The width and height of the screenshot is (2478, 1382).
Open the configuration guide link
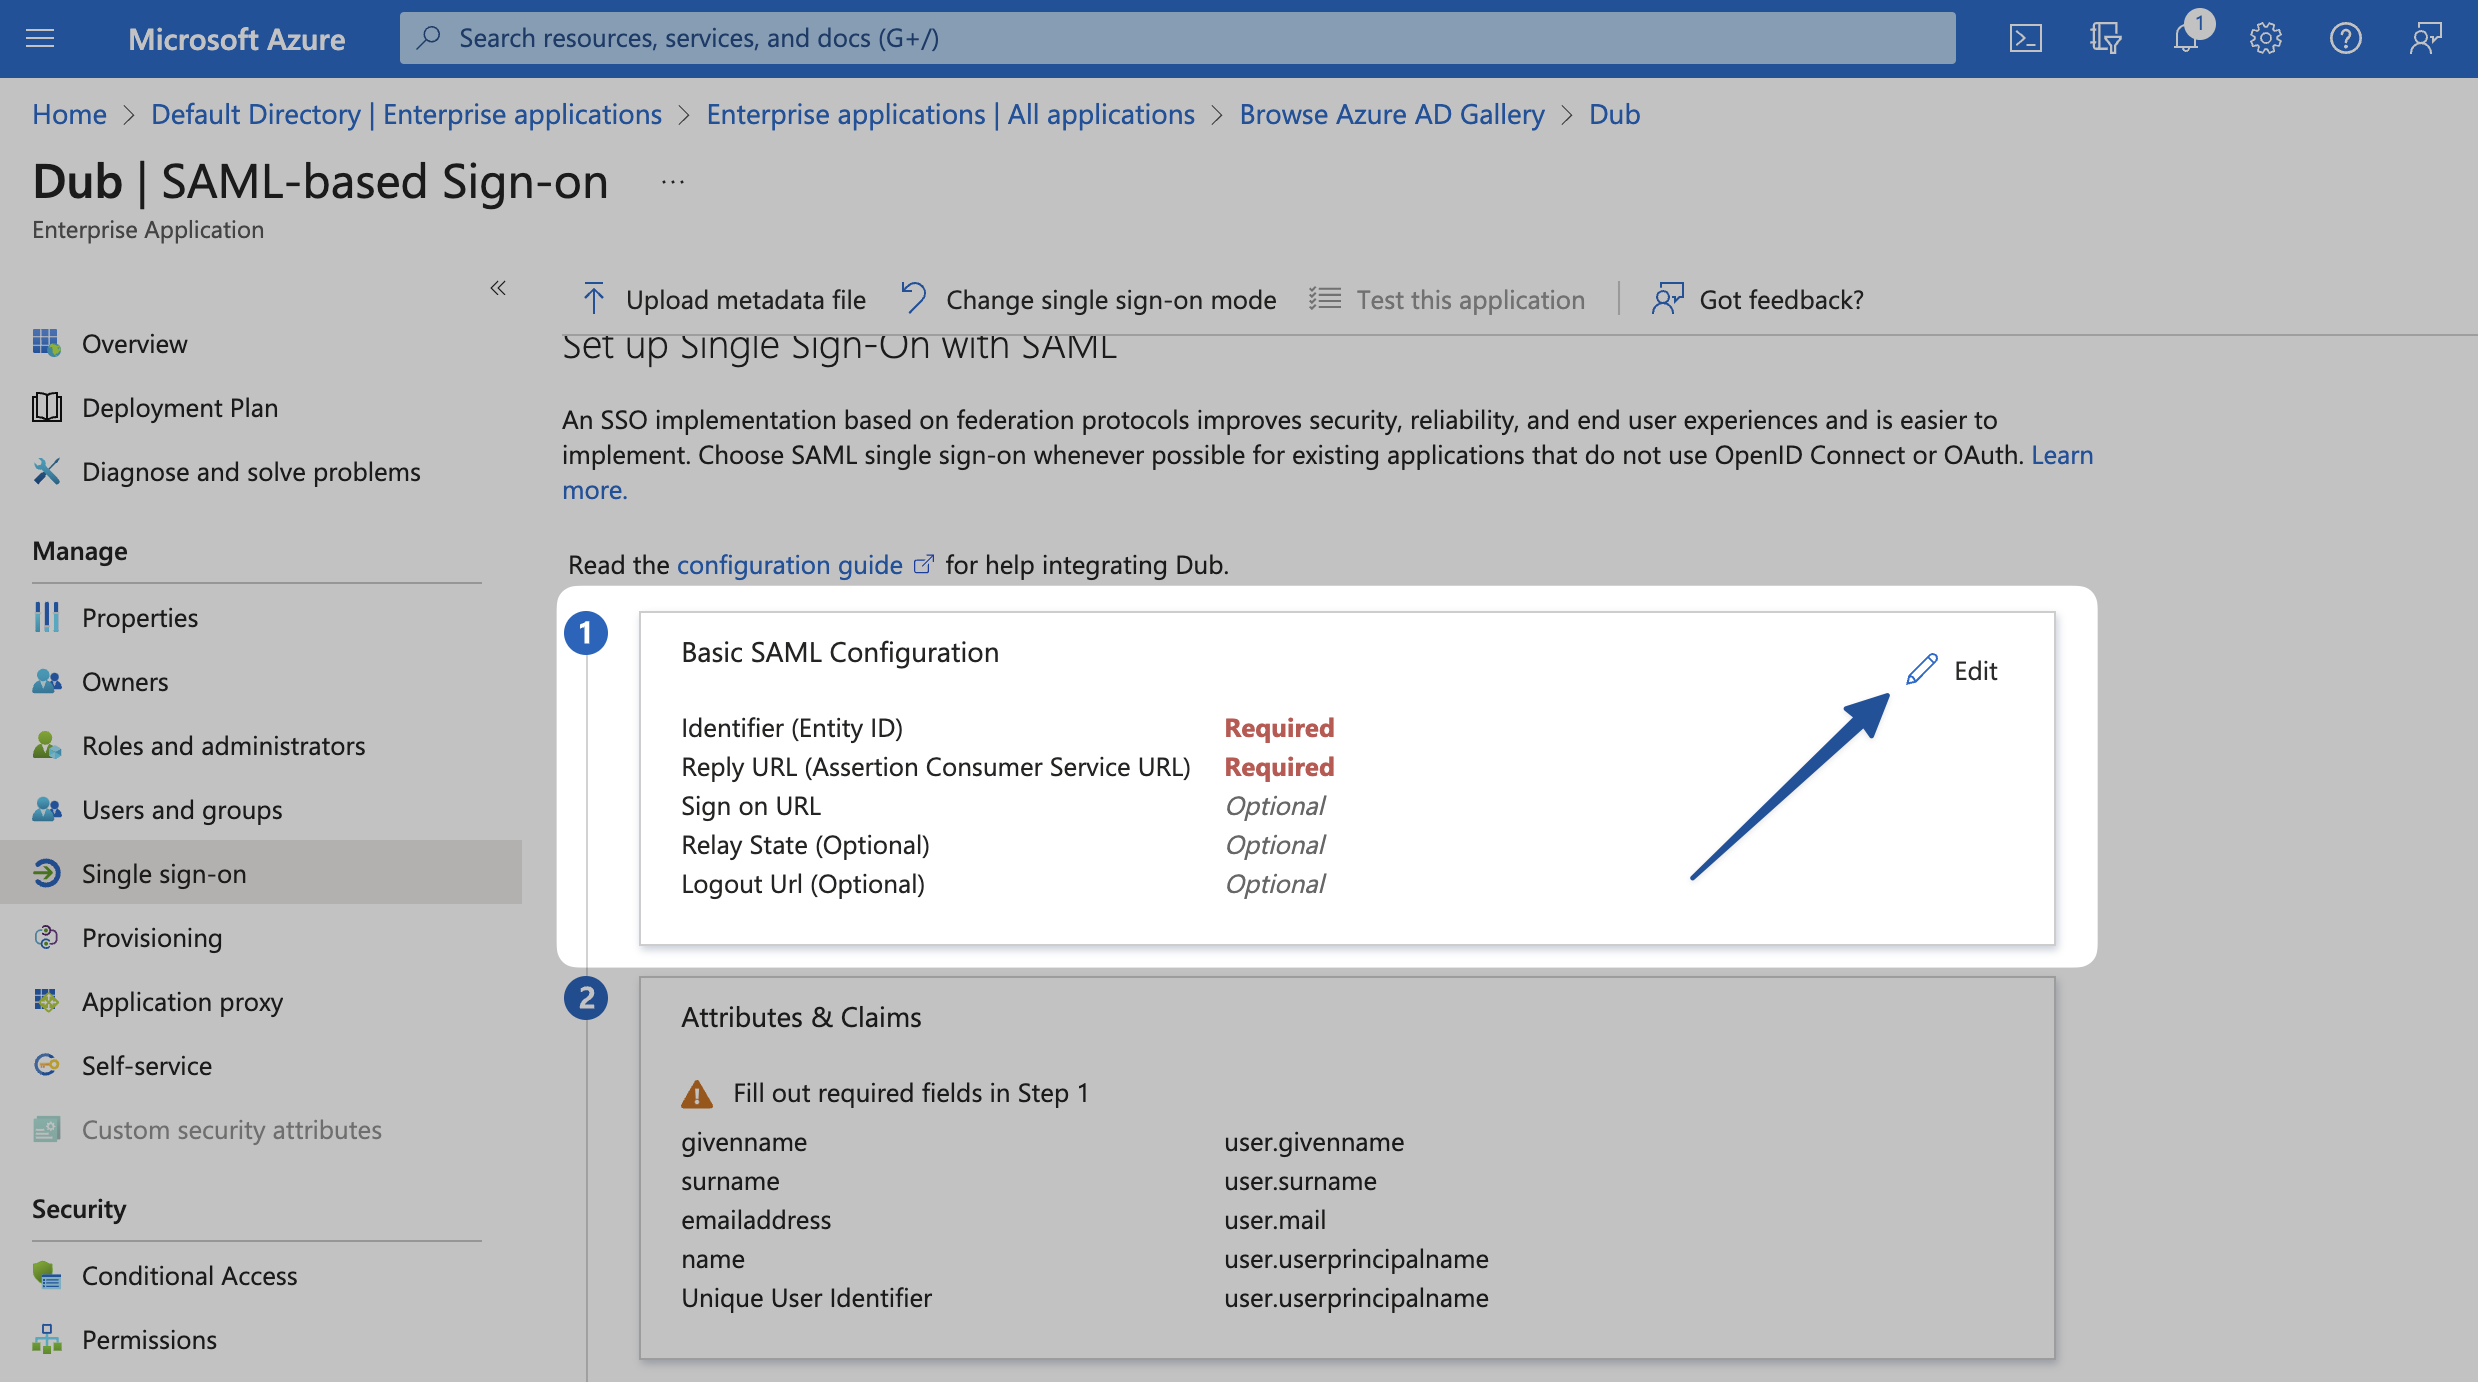click(x=789, y=564)
